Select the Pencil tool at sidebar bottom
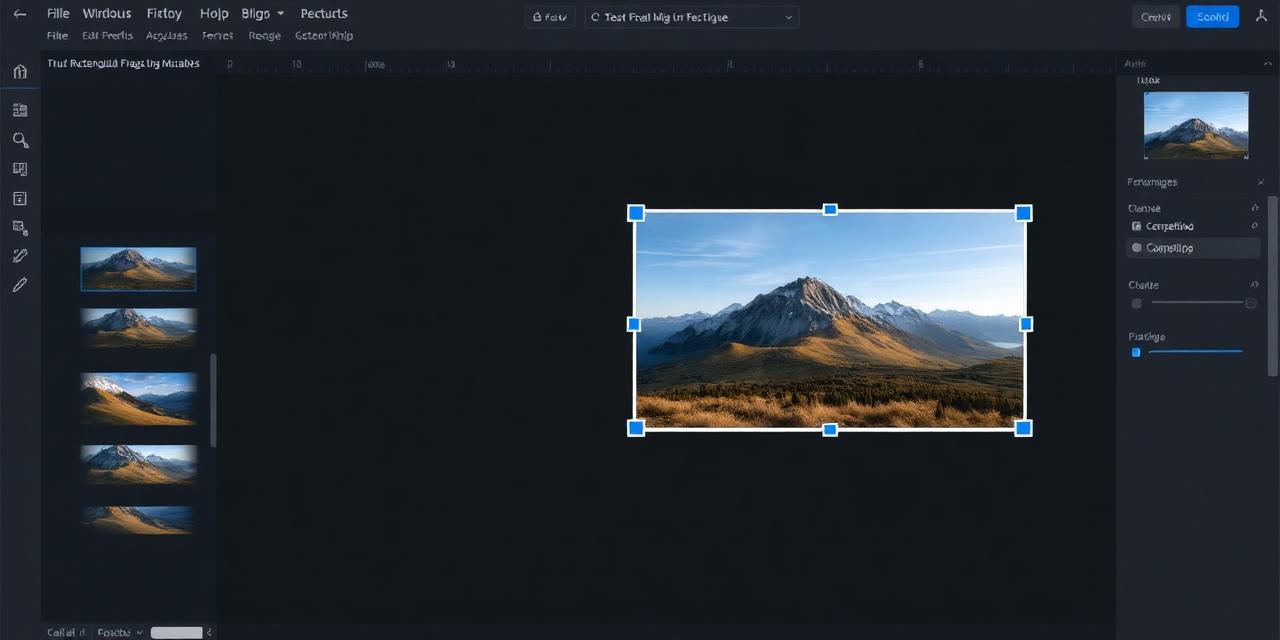The height and width of the screenshot is (640, 1280). coord(20,284)
